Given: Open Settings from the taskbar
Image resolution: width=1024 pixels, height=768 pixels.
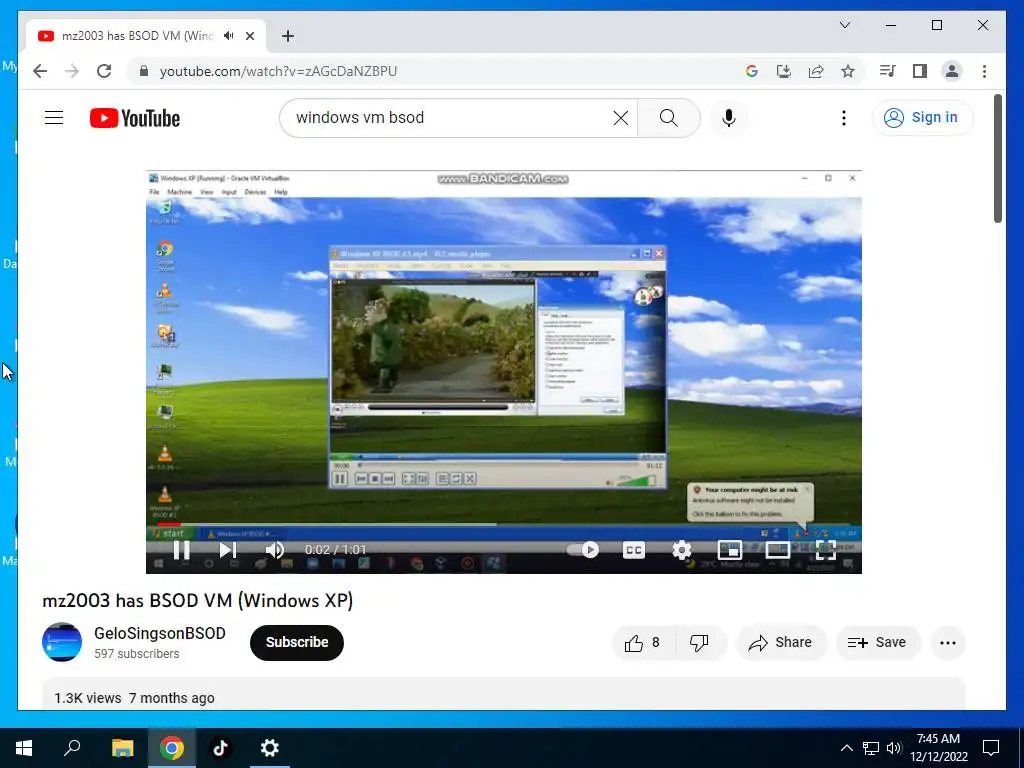Looking at the screenshot, I should pyautogui.click(x=269, y=748).
